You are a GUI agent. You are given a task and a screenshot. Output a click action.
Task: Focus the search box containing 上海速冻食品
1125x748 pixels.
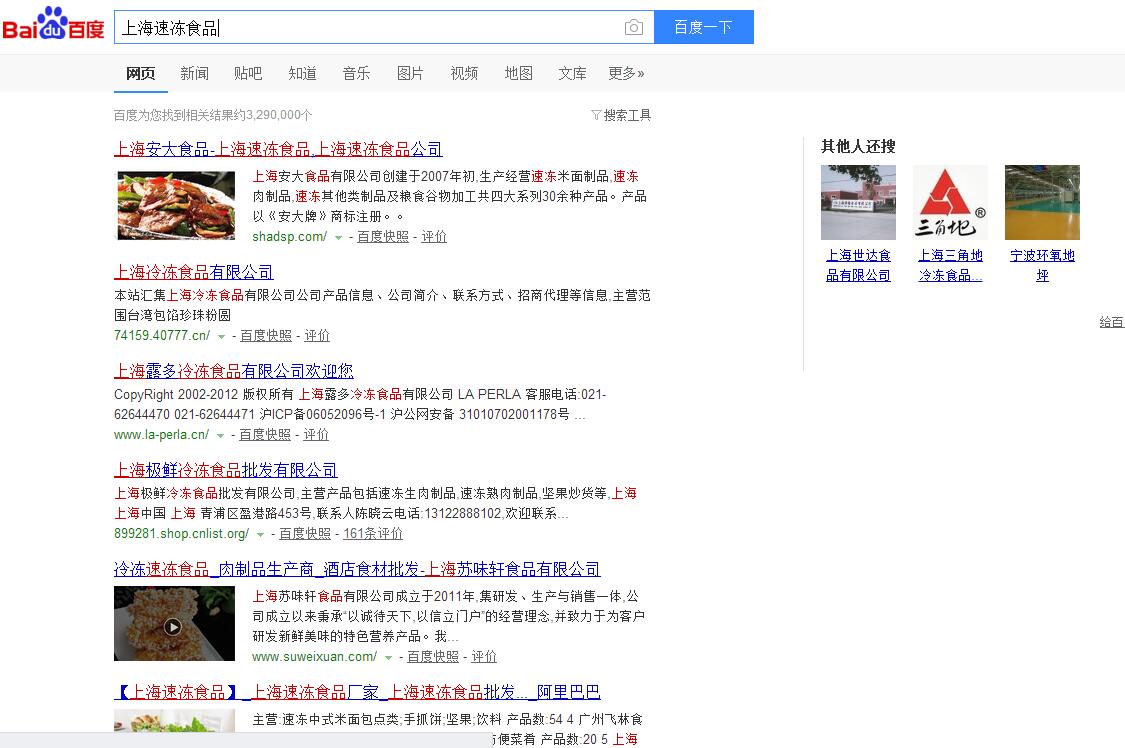(384, 27)
